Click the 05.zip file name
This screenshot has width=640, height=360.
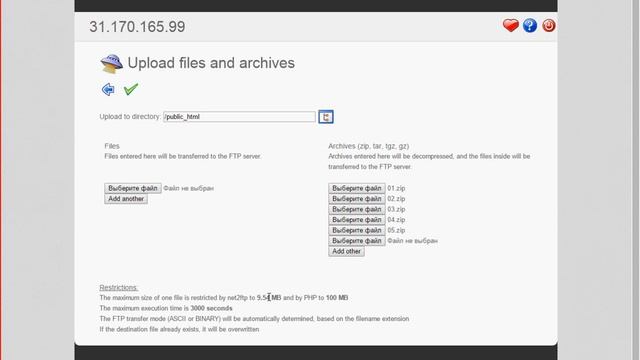(396, 230)
